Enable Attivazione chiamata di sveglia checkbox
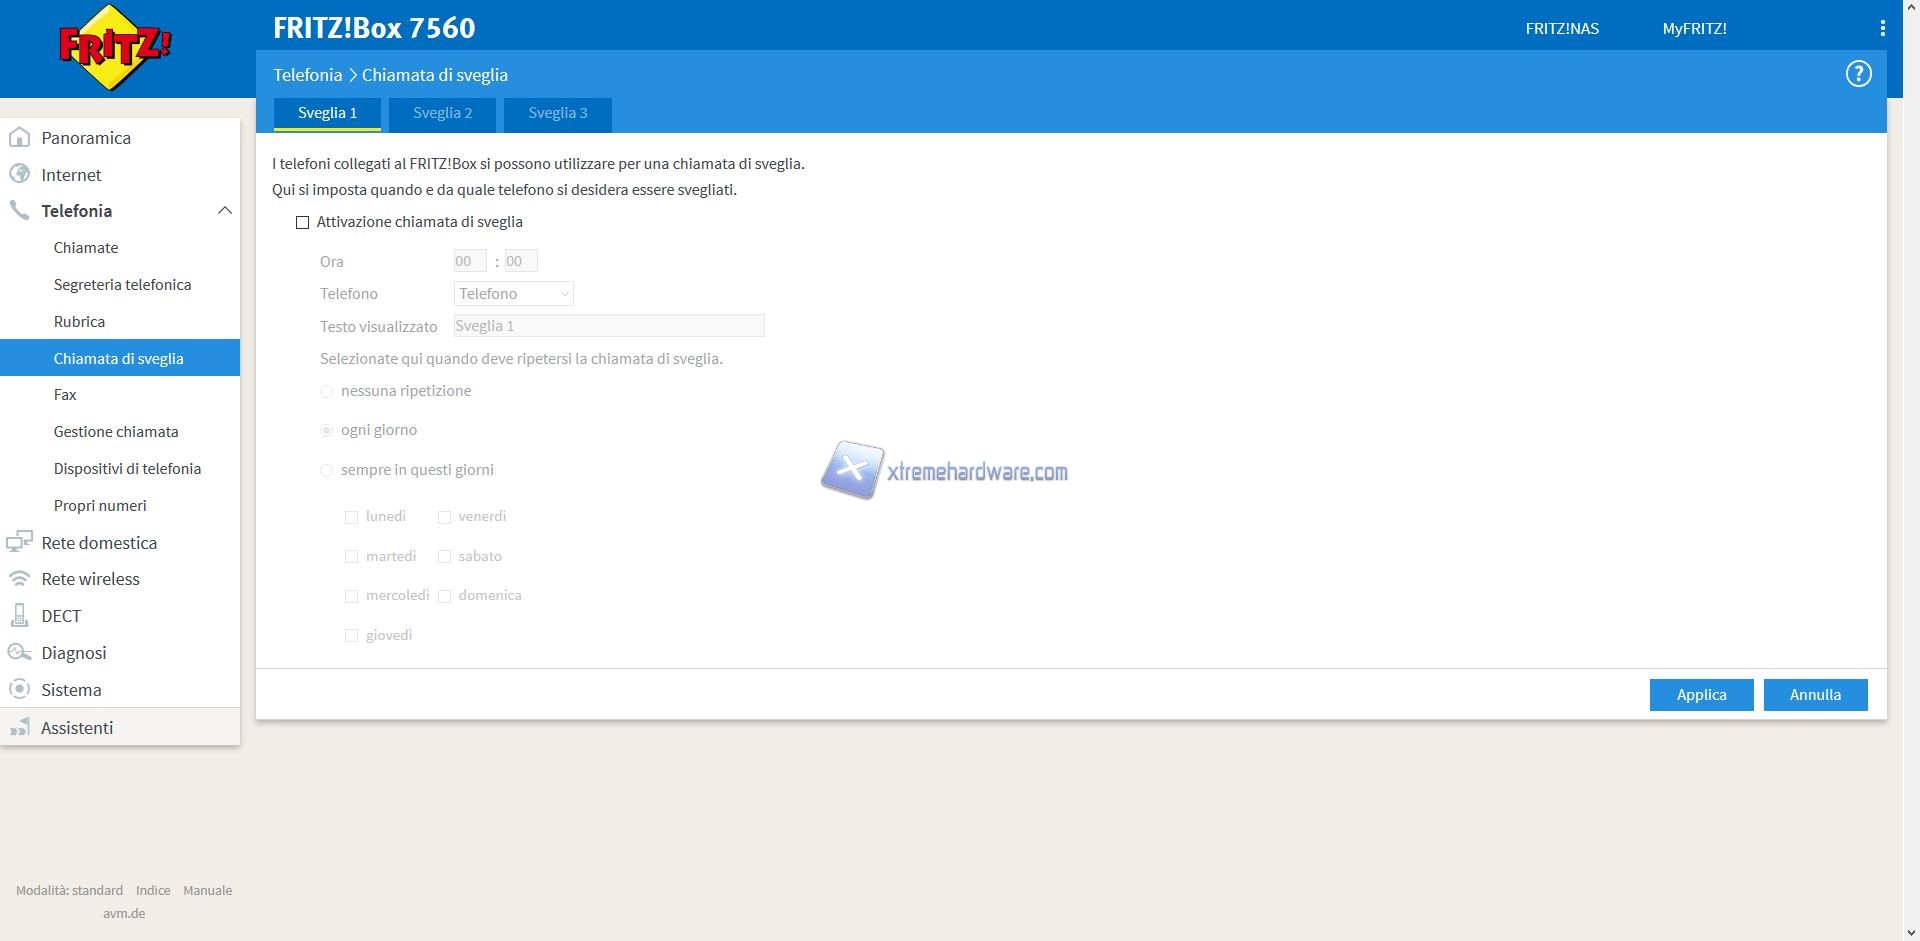1920x941 pixels. (303, 223)
